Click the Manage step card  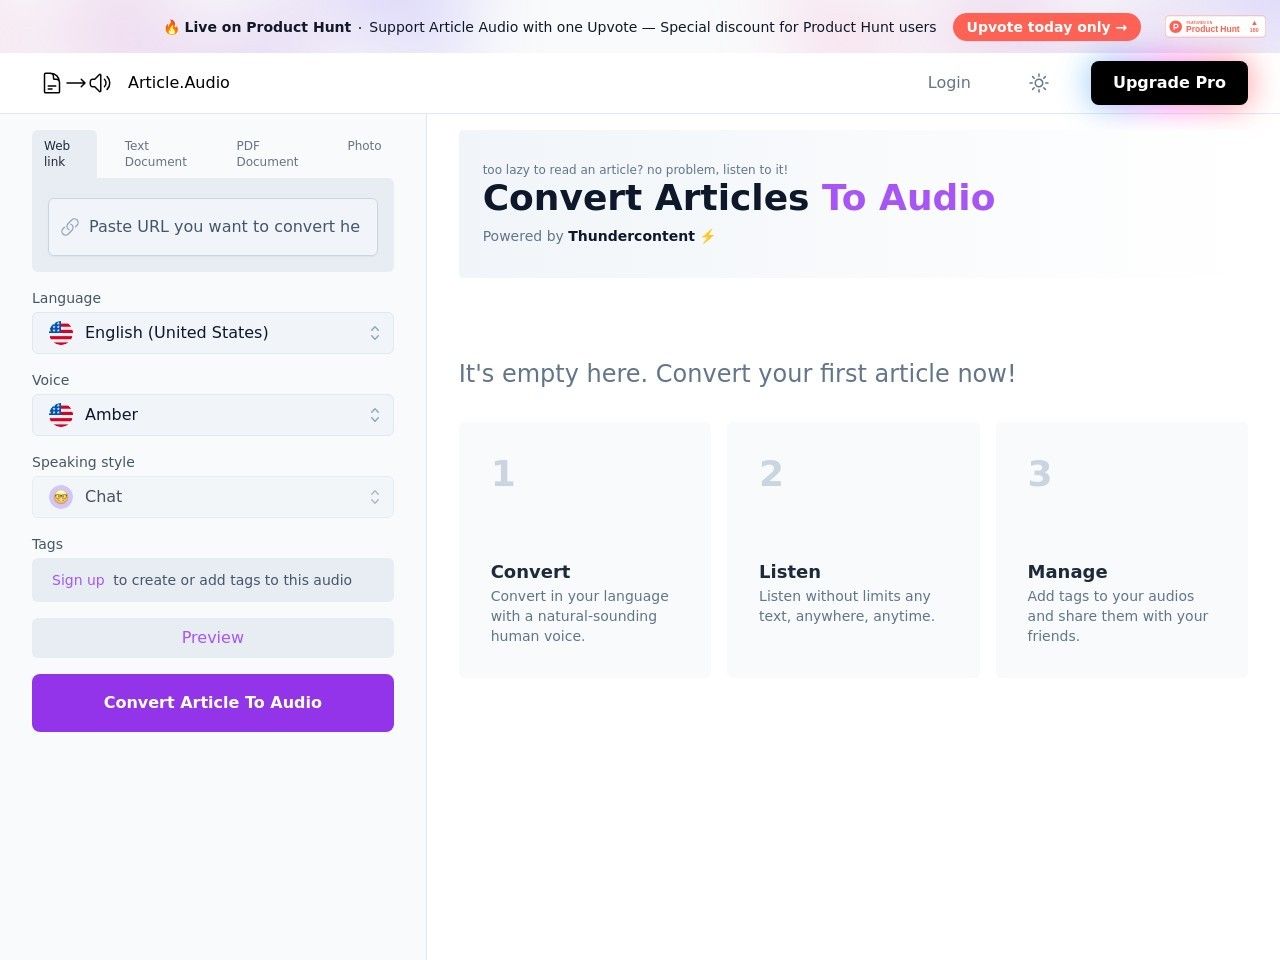(x=1121, y=550)
